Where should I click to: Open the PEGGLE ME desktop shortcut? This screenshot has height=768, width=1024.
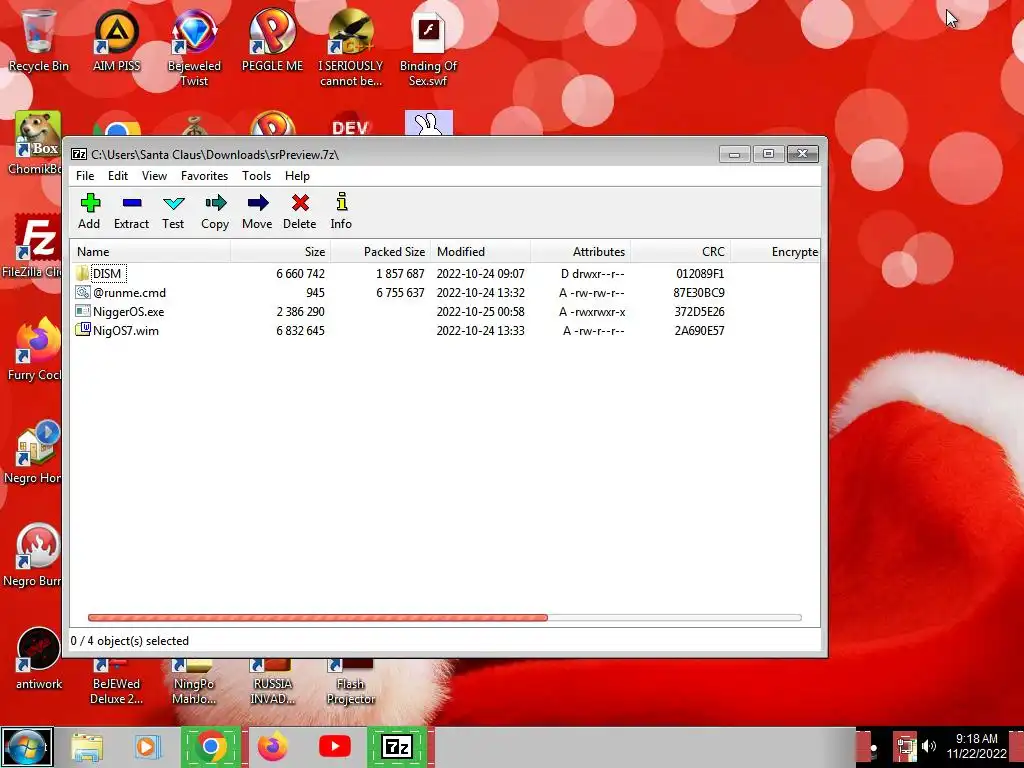(x=272, y=40)
